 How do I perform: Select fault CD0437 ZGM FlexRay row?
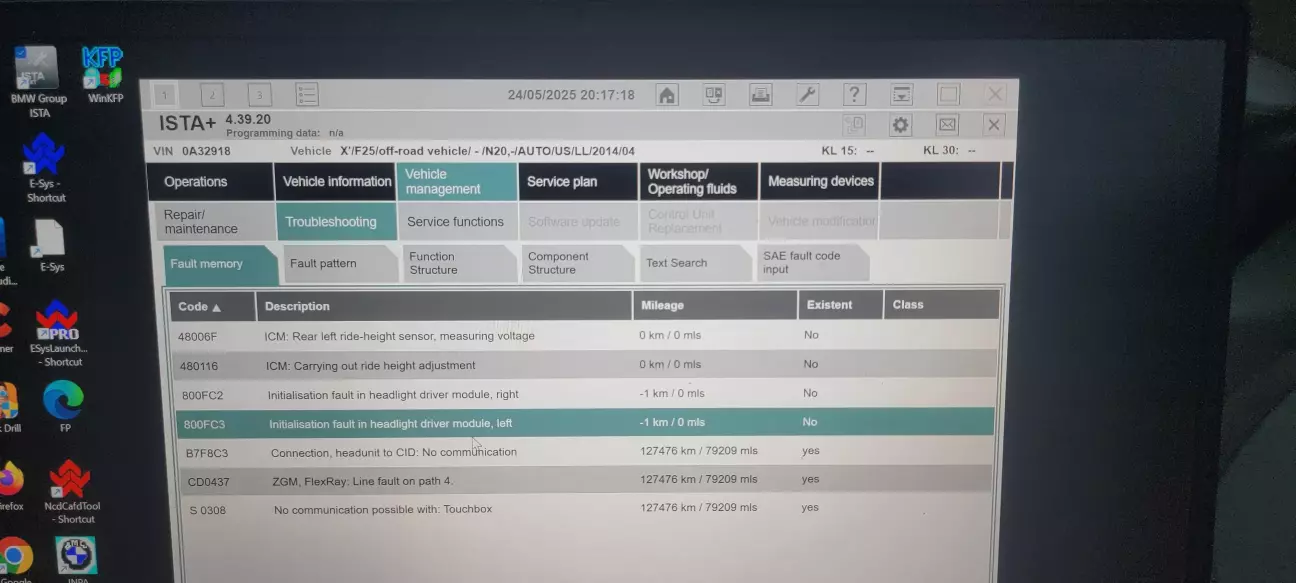(x=585, y=481)
